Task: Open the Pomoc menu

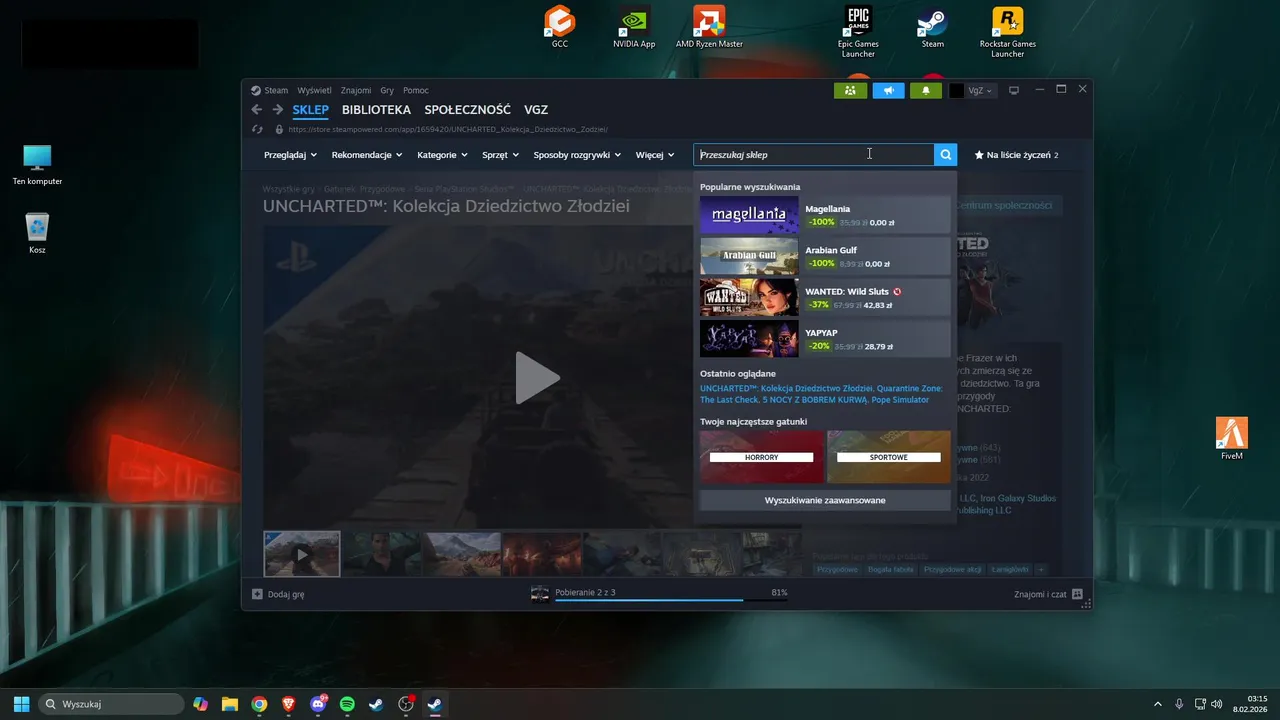Action: [x=416, y=90]
